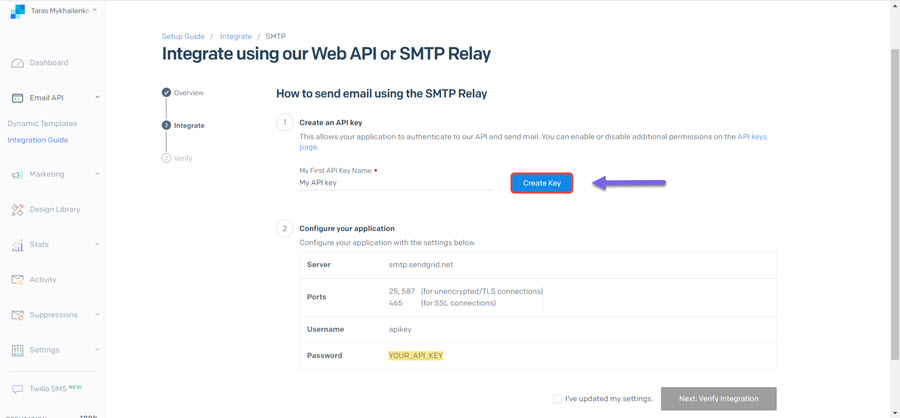Follow the Setup Guide breadcrumb link

(183, 36)
